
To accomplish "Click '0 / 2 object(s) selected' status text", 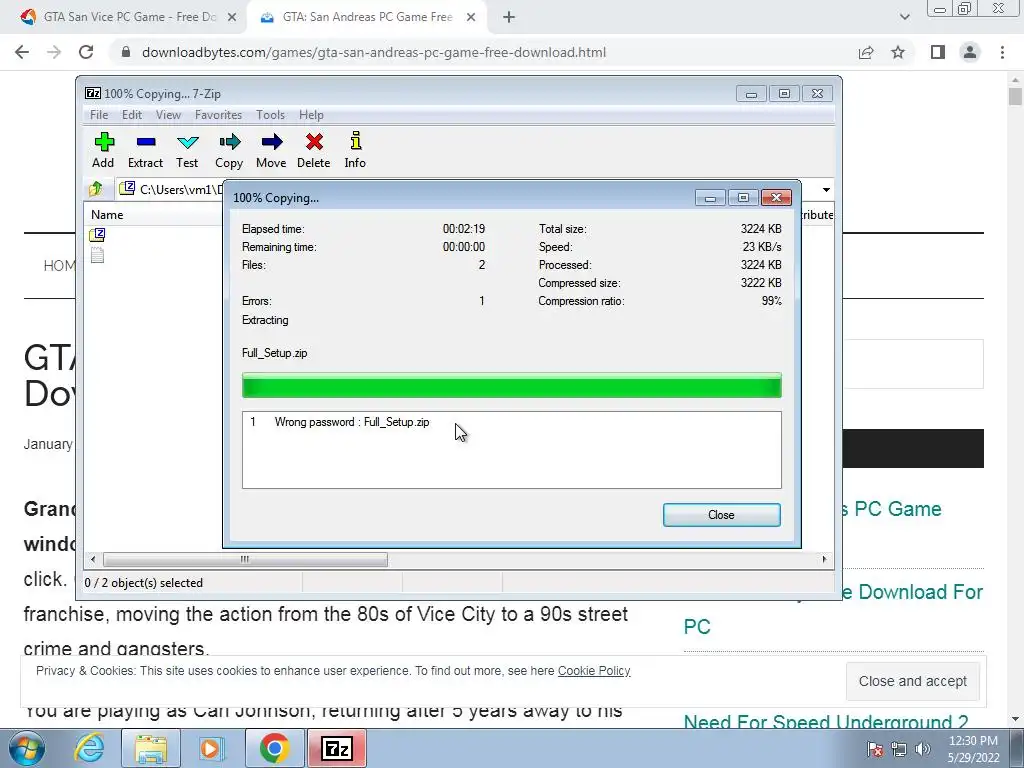I will 144,583.
